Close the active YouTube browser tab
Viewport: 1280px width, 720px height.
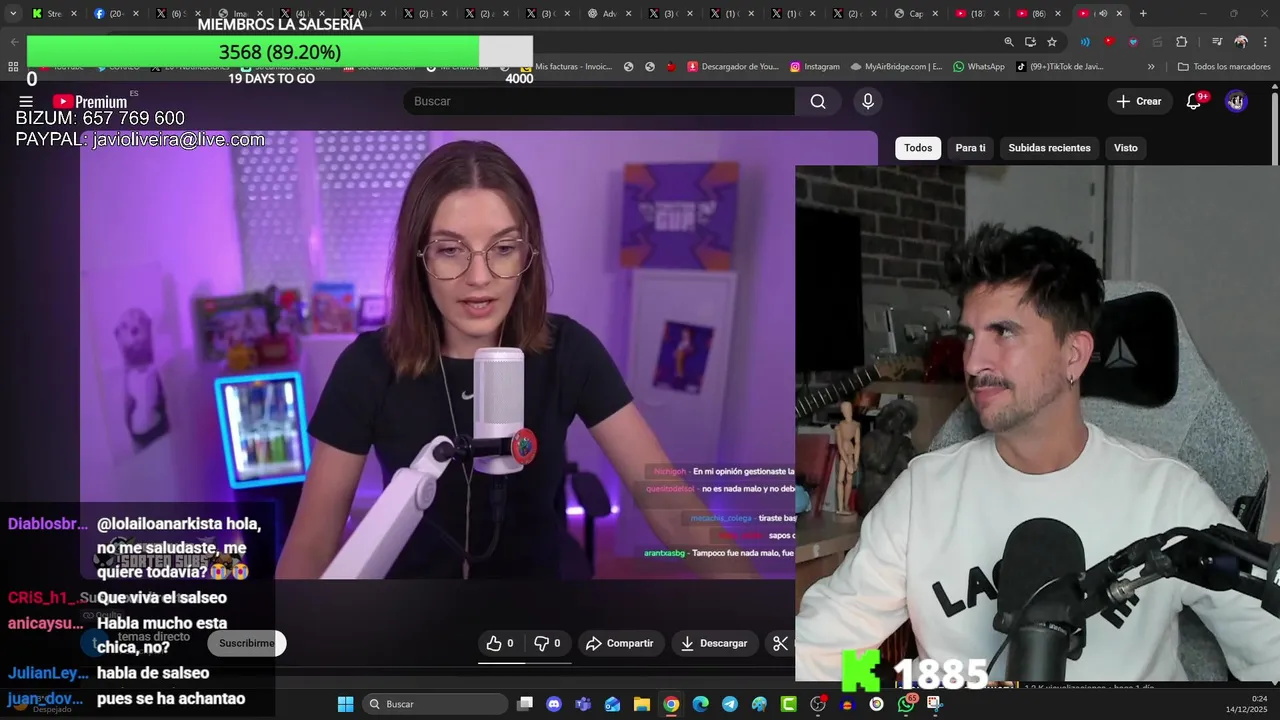(1119, 13)
